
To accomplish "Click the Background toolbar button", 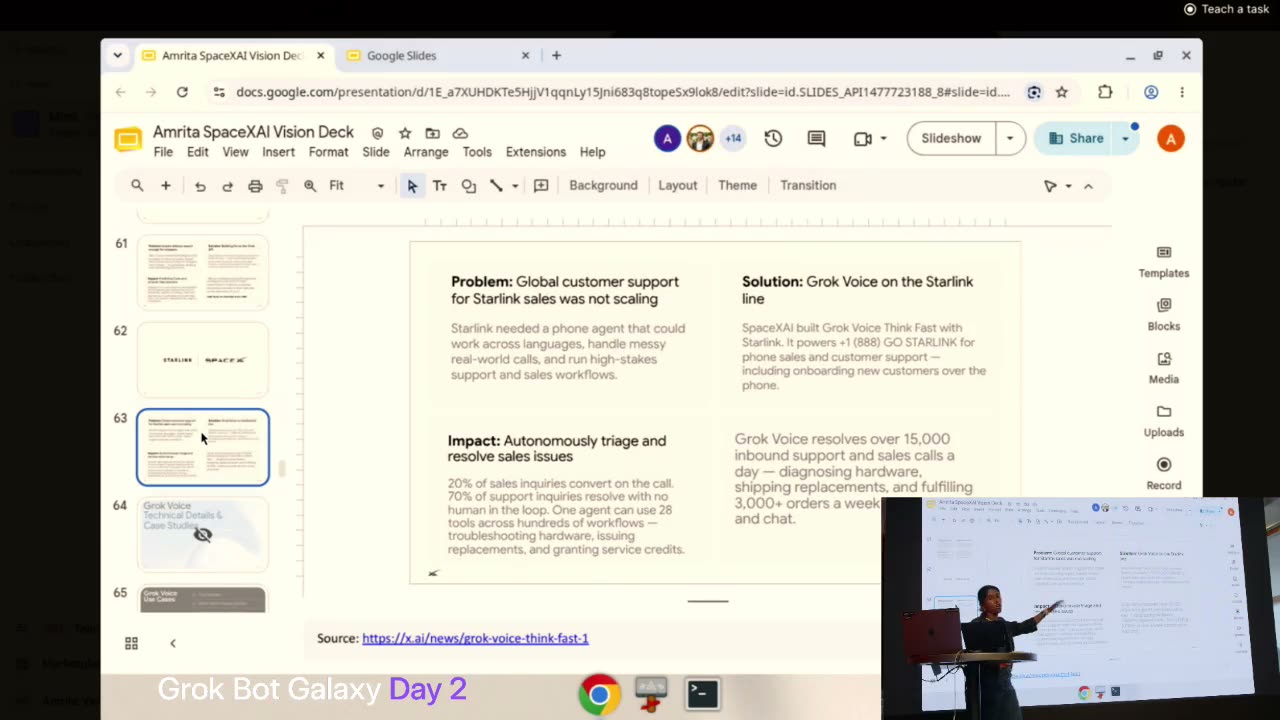I will click(603, 185).
